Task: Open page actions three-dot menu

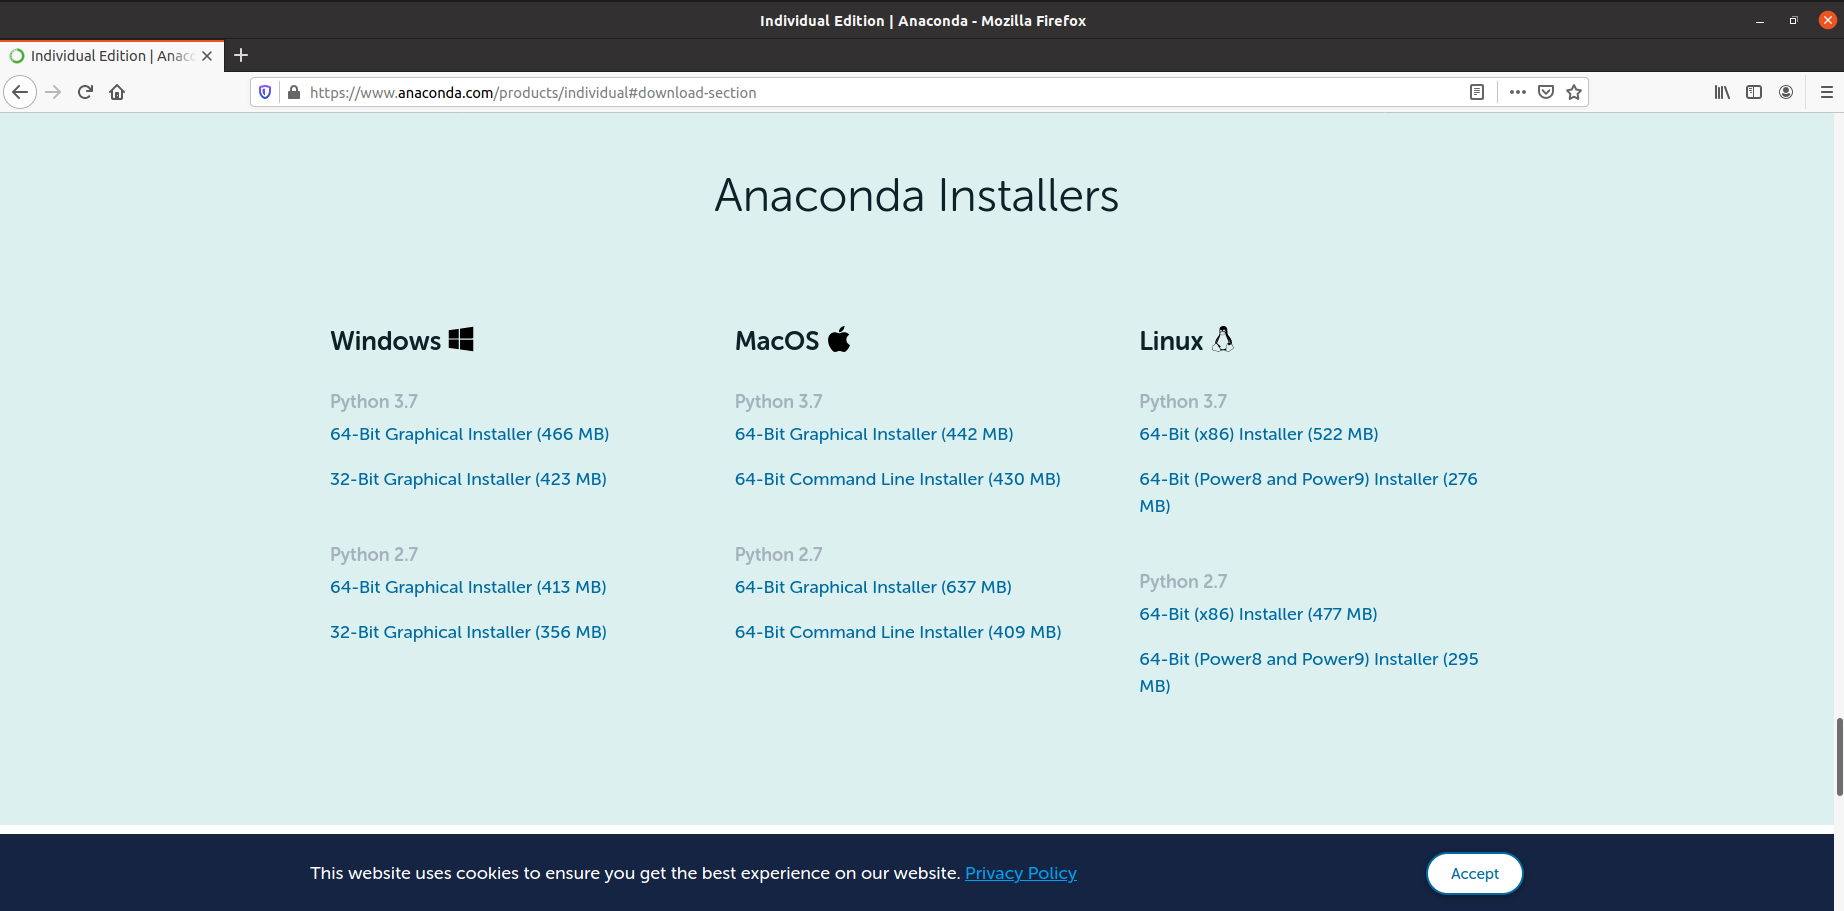Action: coord(1518,92)
